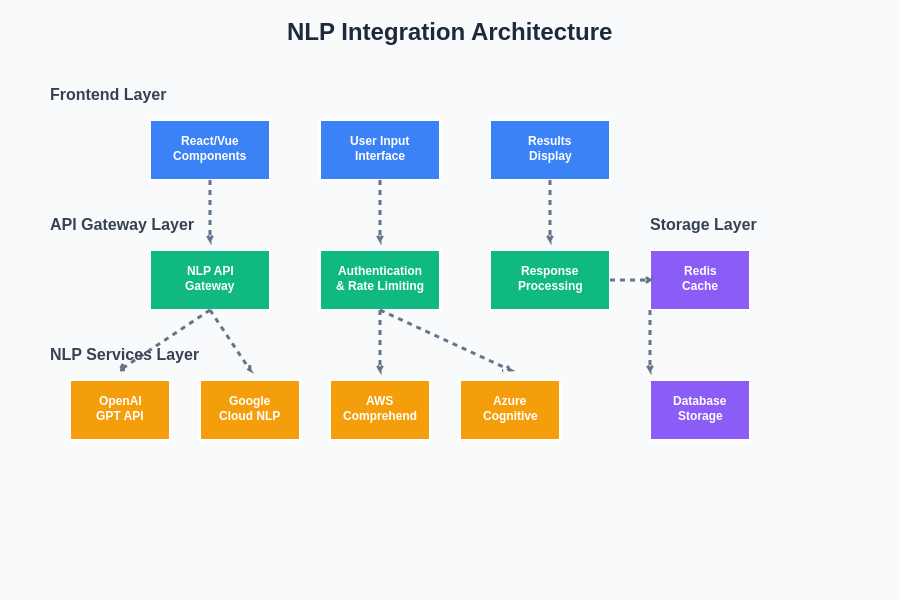Click the React/Vue Components box
This screenshot has width=900, height=600.
tap(210, 150)
